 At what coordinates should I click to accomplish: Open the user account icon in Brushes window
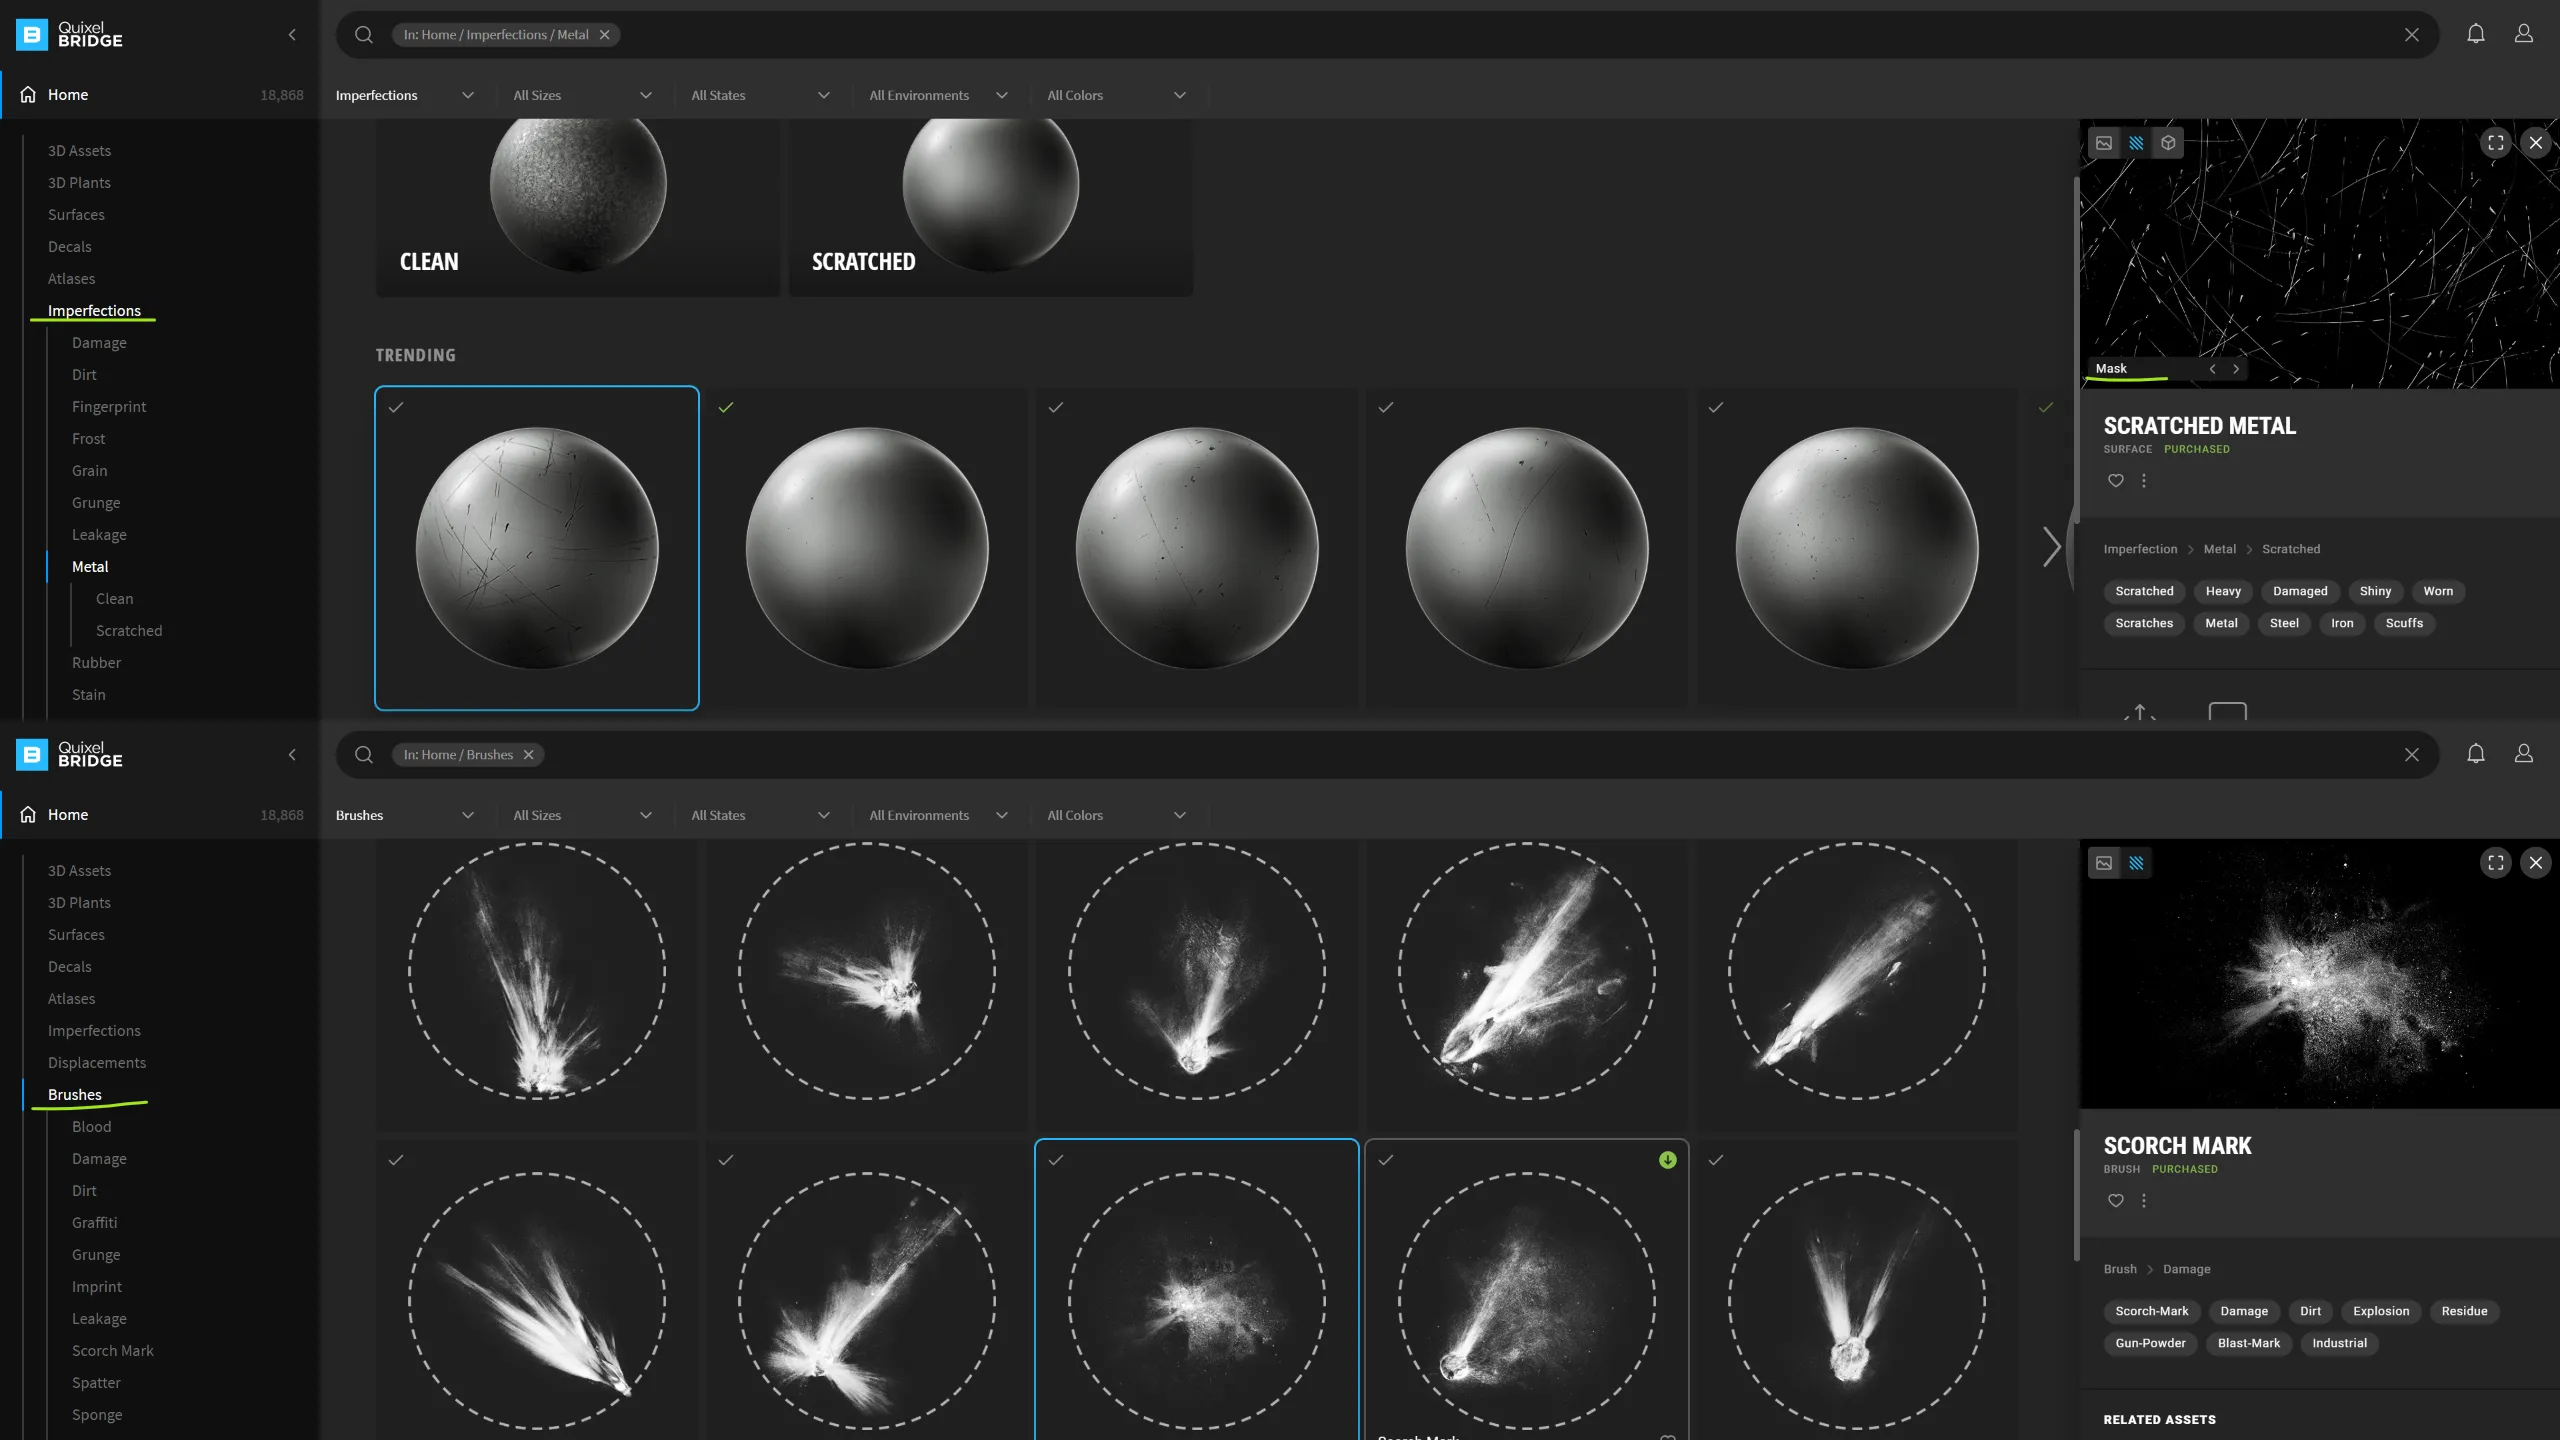click(2523, 754)
